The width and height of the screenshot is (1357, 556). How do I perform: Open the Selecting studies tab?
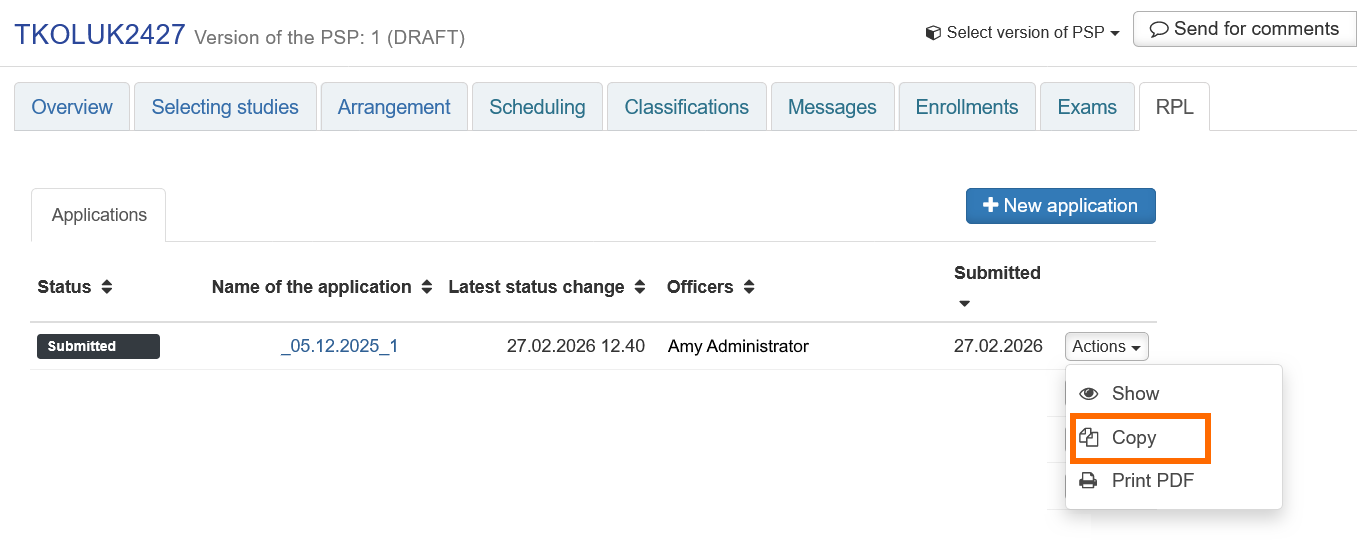coord(225,107)
